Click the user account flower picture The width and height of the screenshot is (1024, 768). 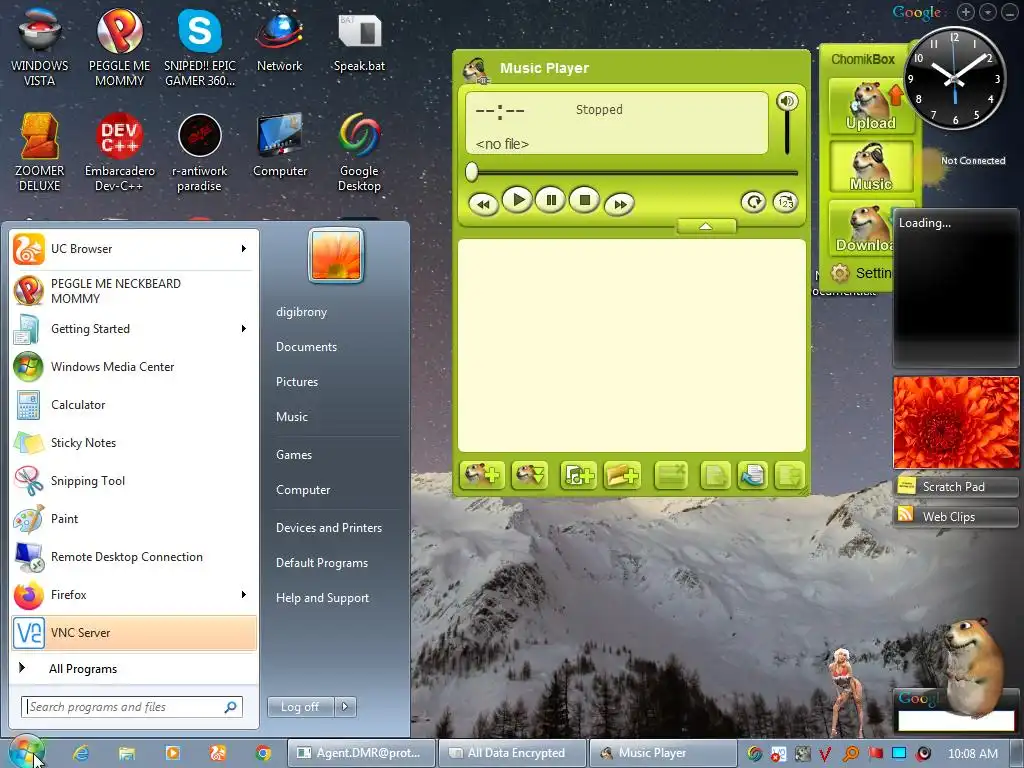pos(336,255)
